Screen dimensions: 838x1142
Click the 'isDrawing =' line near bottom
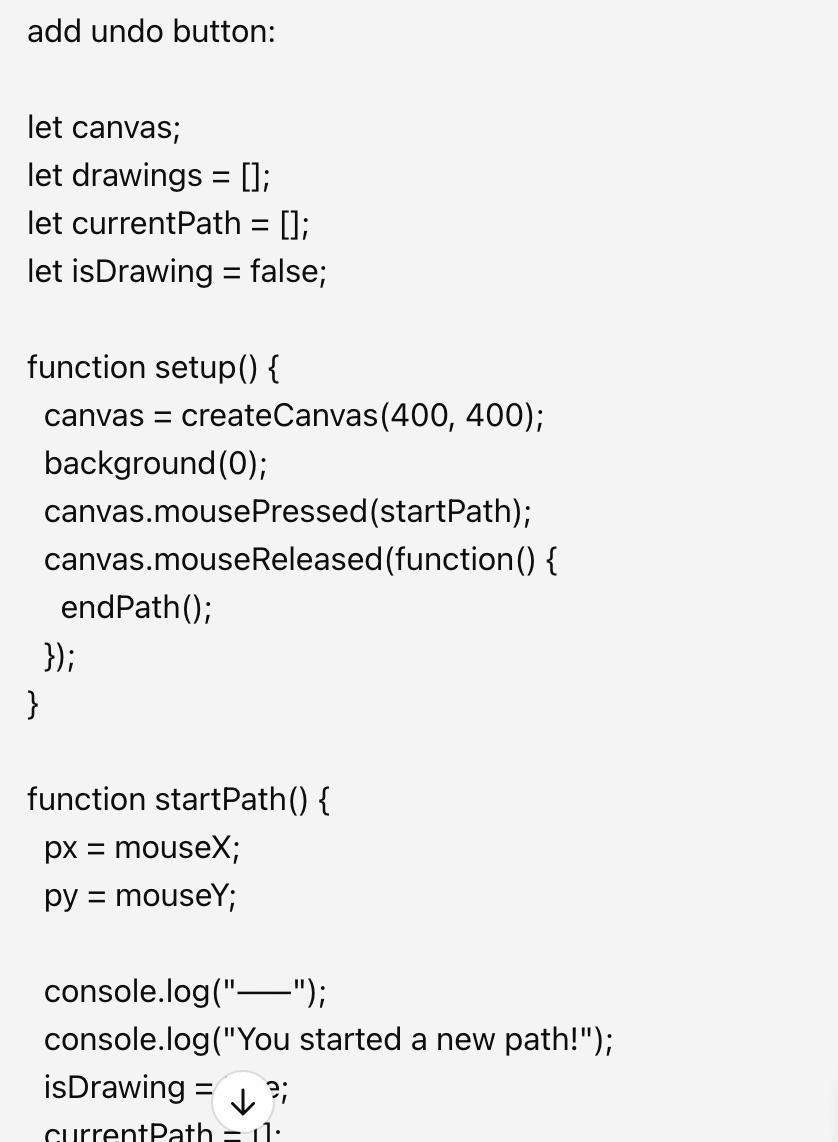point(166,1088)
